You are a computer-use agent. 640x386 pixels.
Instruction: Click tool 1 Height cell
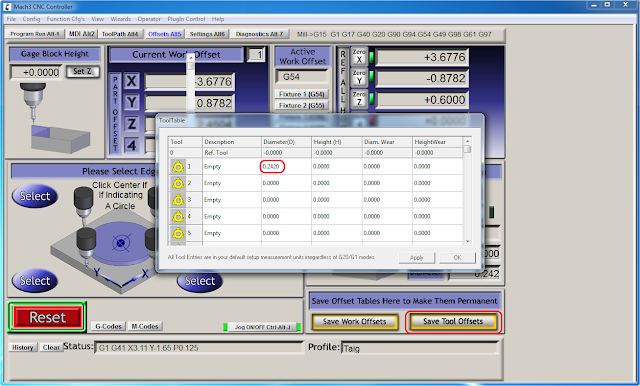pyautogui.click(x=337, y=166)
